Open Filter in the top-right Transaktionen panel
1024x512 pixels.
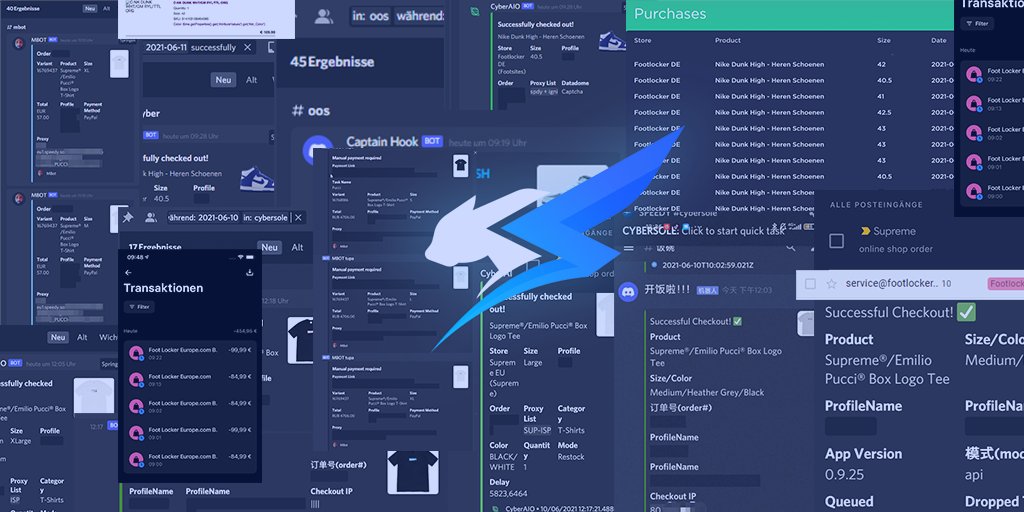[x=977, y=24]
